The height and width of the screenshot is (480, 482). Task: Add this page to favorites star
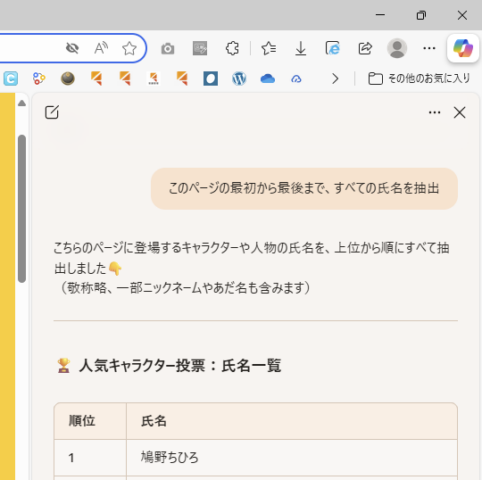pyautogui.click(x=129, y=49)
